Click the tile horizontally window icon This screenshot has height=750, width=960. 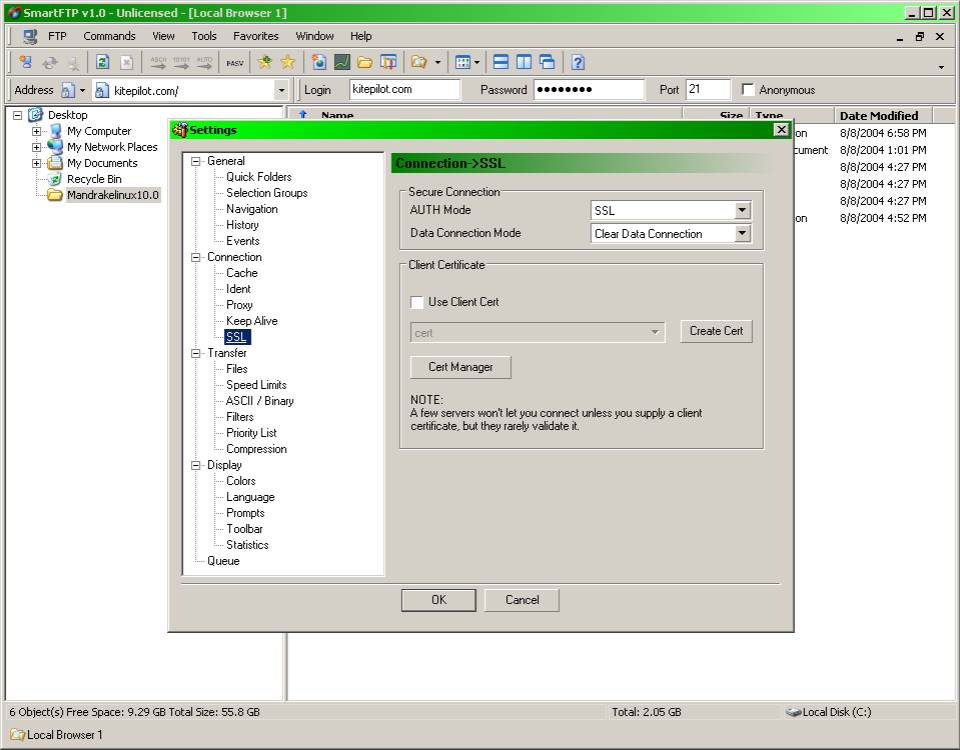[501, 62]
